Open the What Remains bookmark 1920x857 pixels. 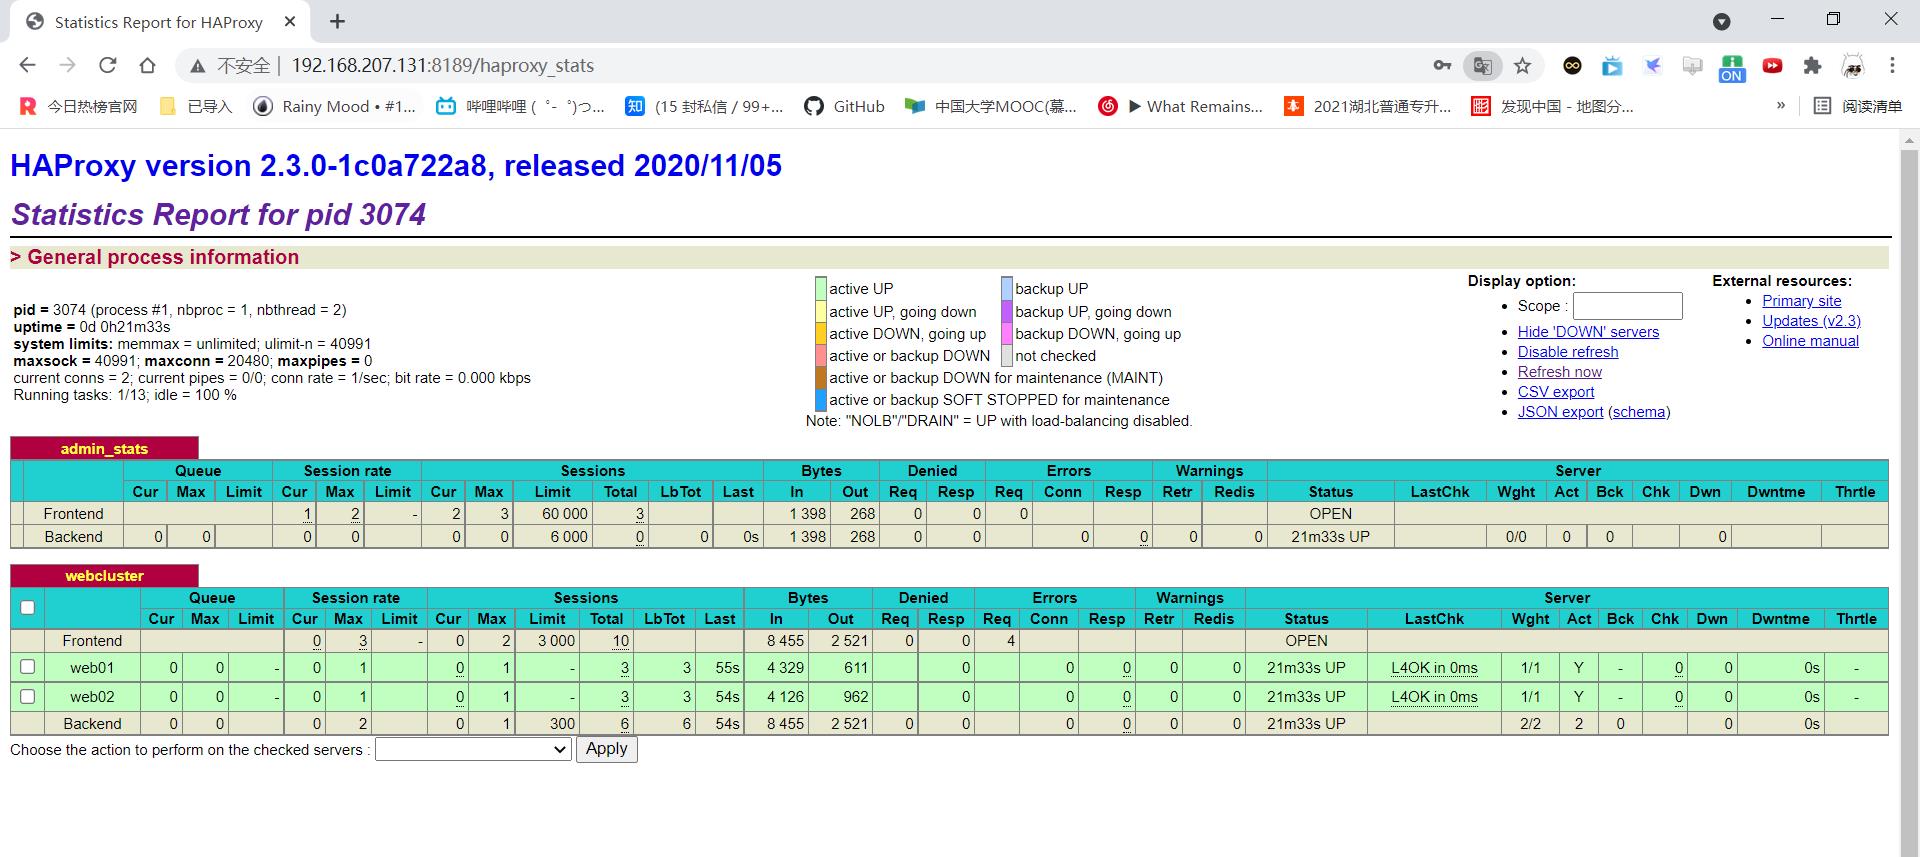[x=1181, y=106]
